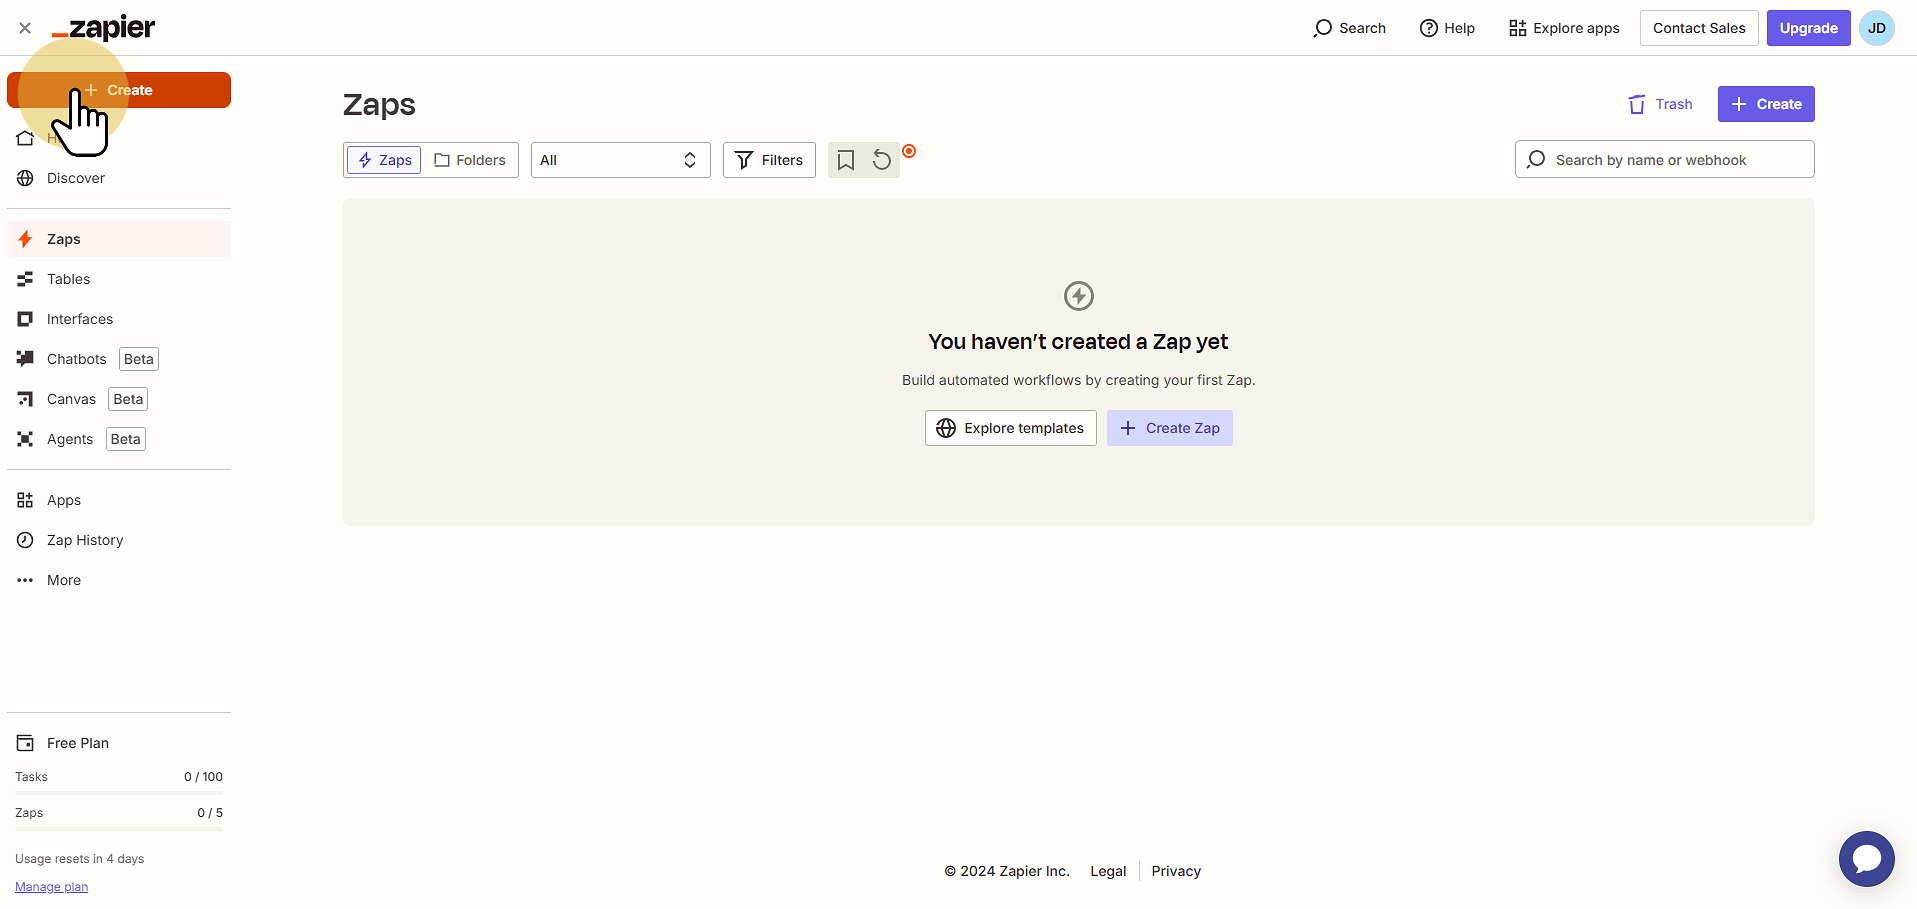Switch to the Folders tab view
Screen dimensions: 1917x909
(470, 160)
